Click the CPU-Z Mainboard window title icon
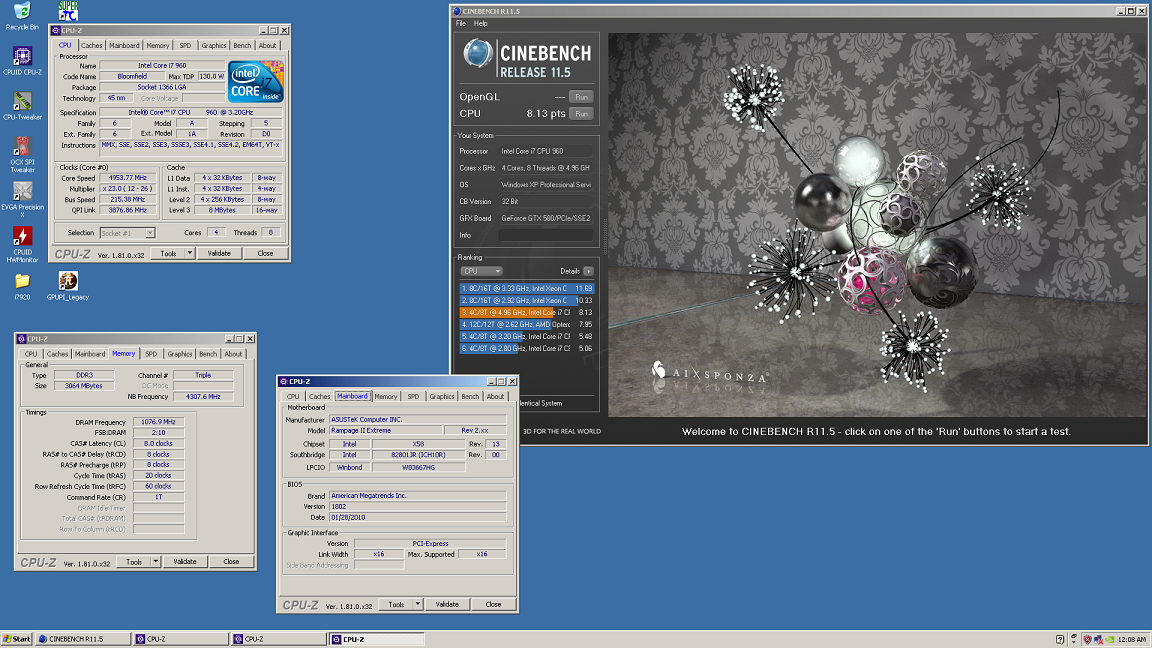1152x648 pixels. click(x=283, y=381)
